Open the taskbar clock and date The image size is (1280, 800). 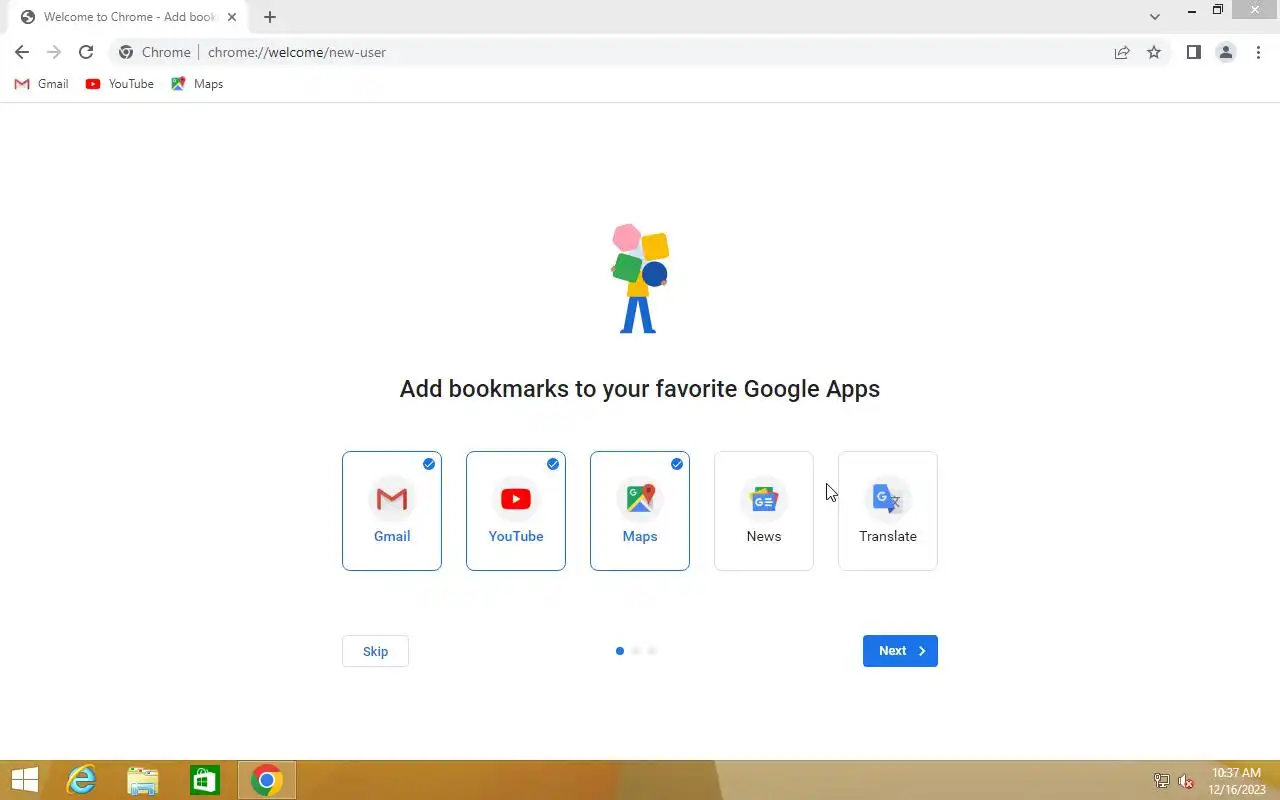coord(1237,781)
